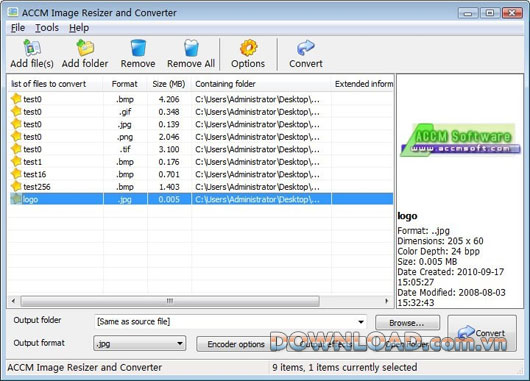Click the test16 file name
530x381 pixels.
click(35, 174)
